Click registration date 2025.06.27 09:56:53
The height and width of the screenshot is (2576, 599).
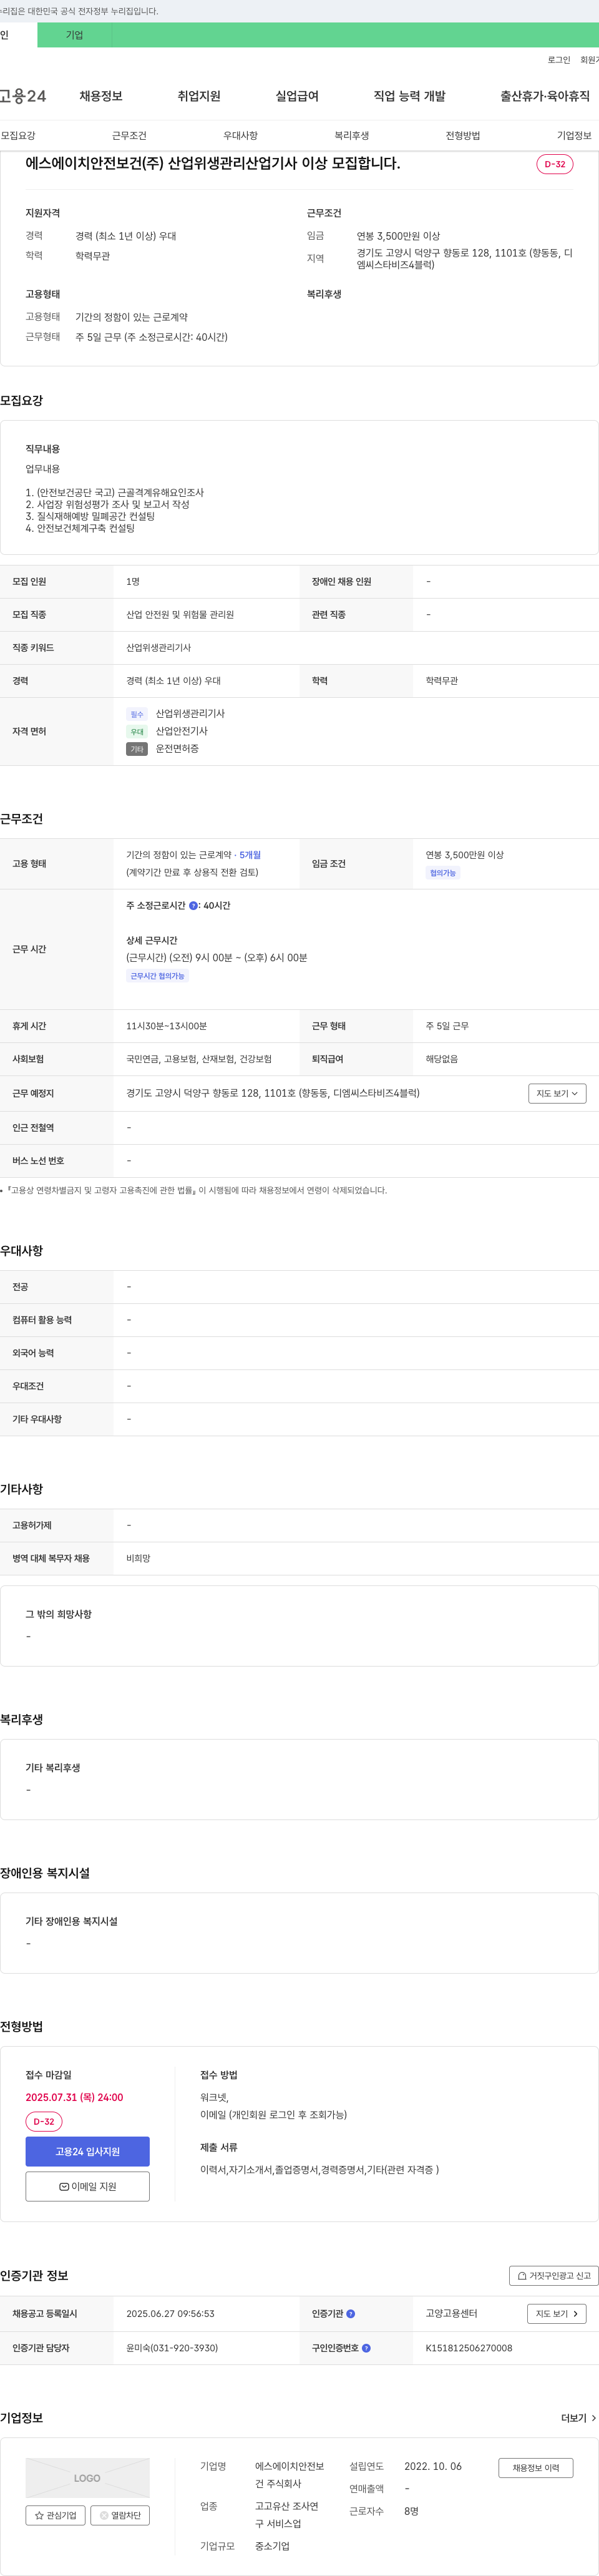[x=170, y=2314]
